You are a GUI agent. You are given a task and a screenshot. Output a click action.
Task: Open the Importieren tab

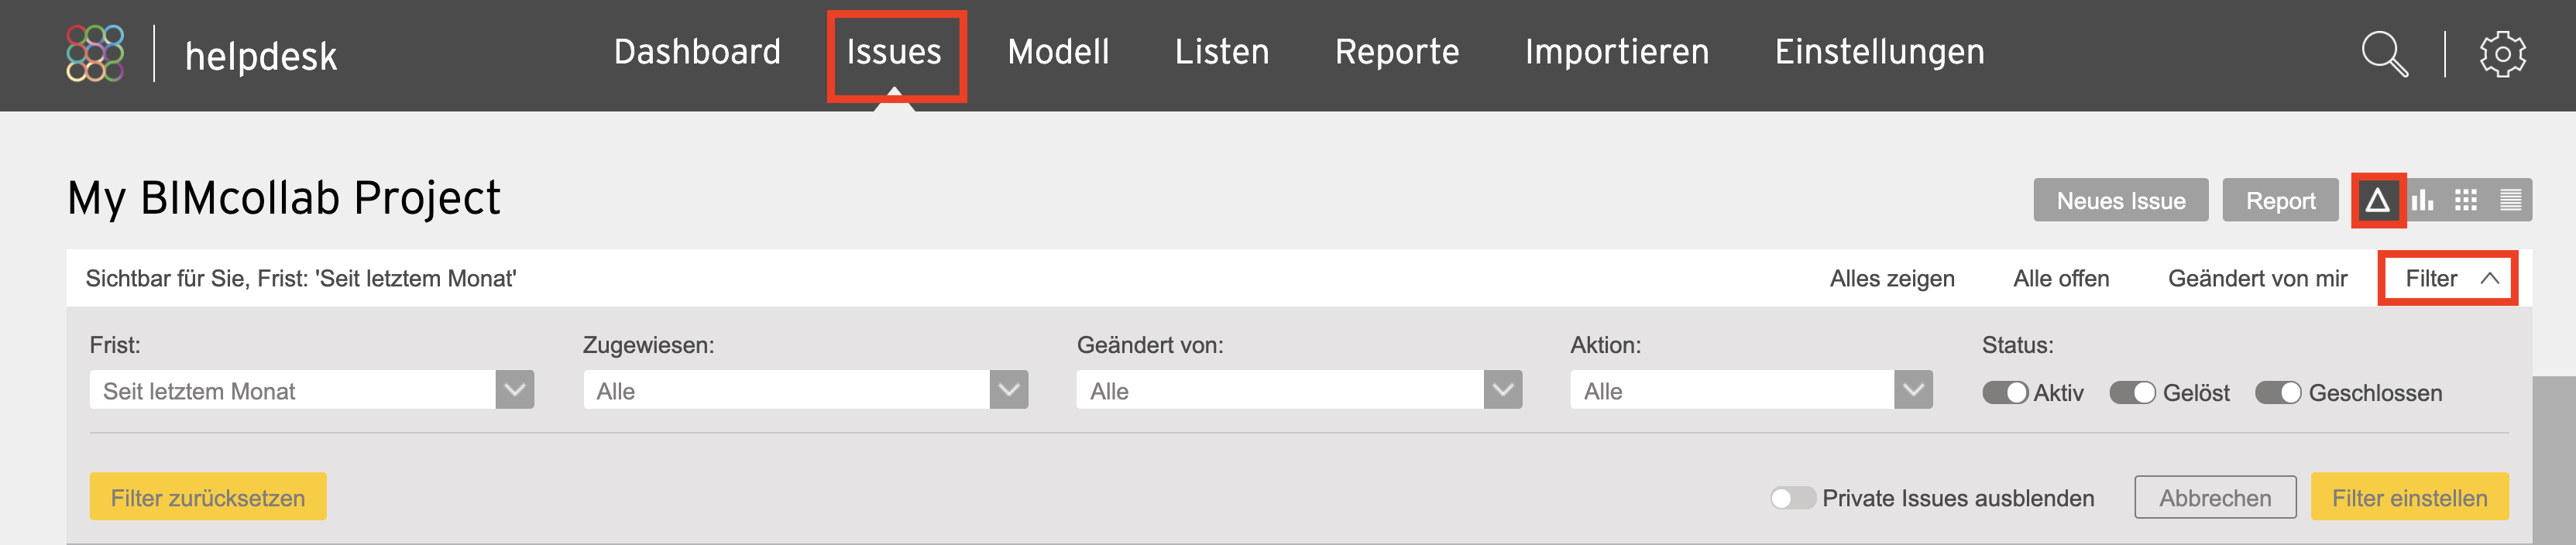pos(1617,52)
